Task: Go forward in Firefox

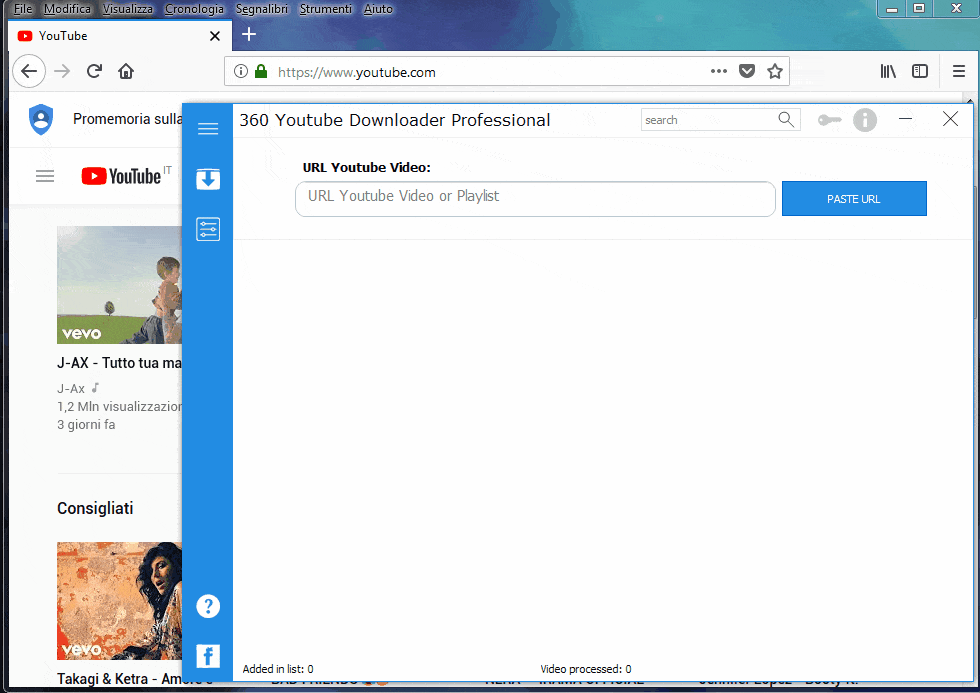Action: coord(62,71)
